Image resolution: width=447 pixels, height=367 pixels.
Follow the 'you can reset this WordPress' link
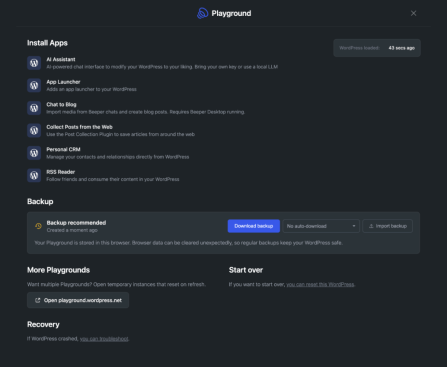(x=320, y=284)
